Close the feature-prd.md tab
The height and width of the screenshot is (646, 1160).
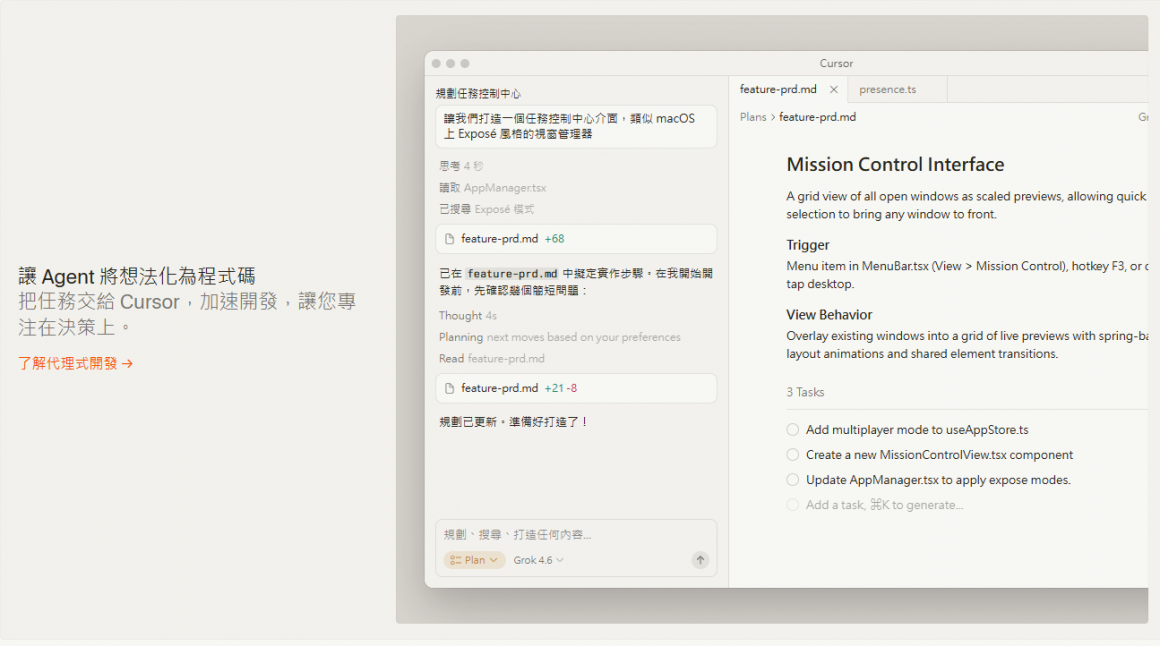(x=834, y=90)
